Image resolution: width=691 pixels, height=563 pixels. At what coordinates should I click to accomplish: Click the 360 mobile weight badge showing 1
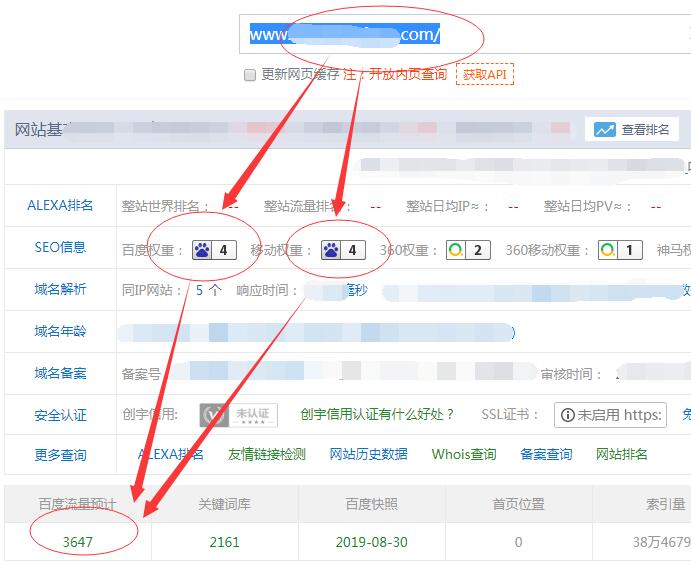[620, 249]
